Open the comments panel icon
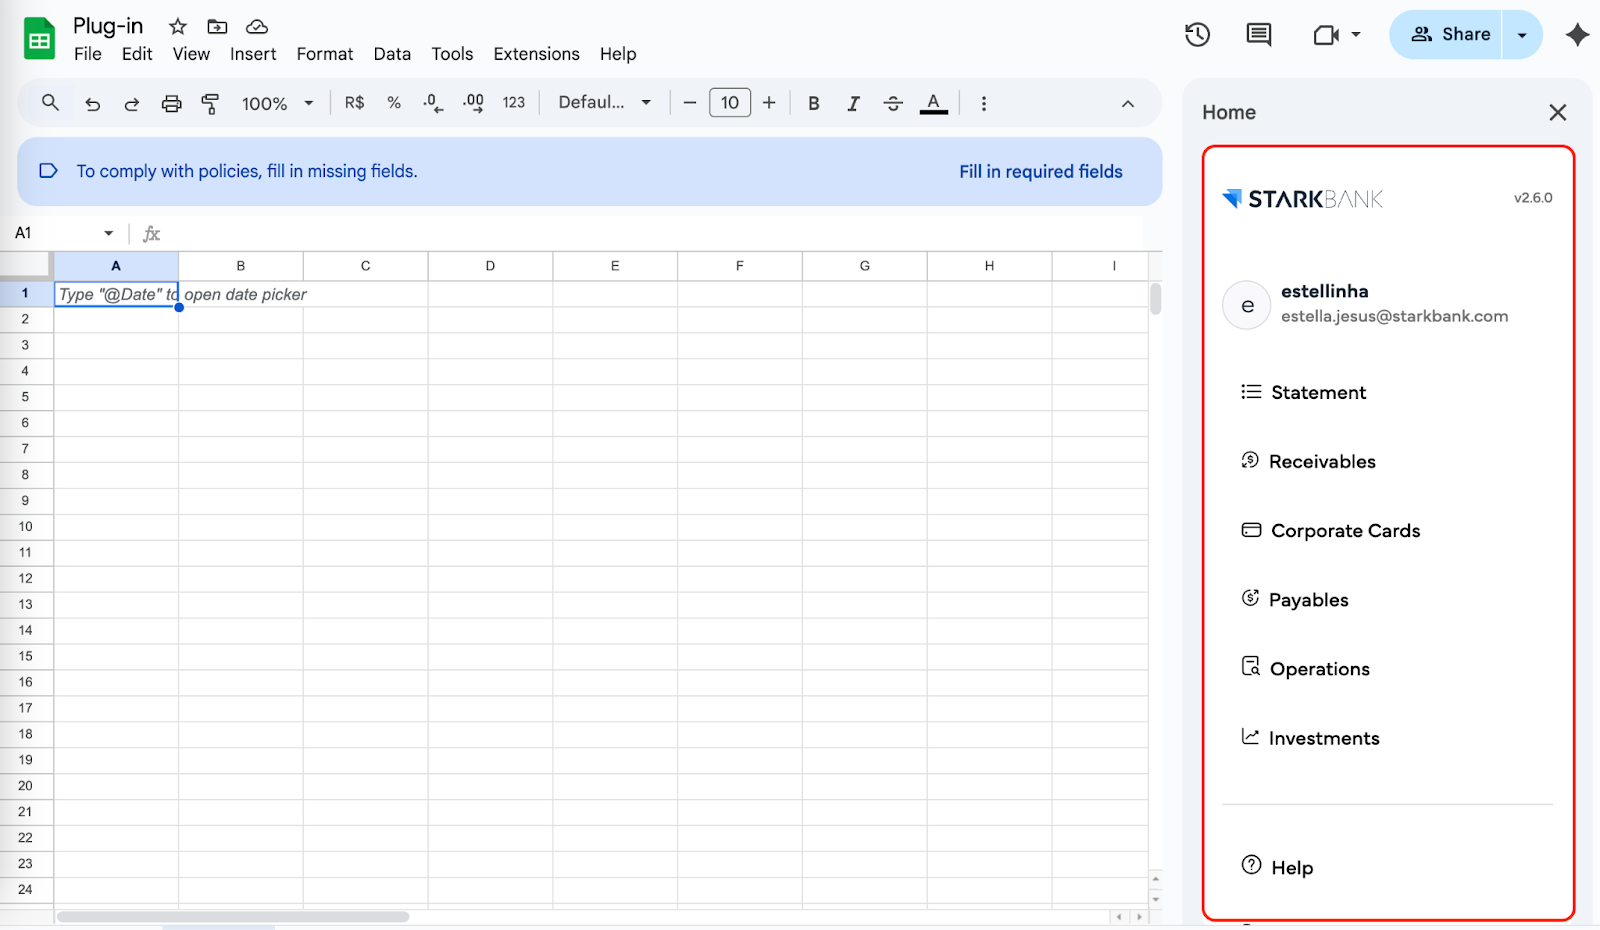 tap(1258, 35)
